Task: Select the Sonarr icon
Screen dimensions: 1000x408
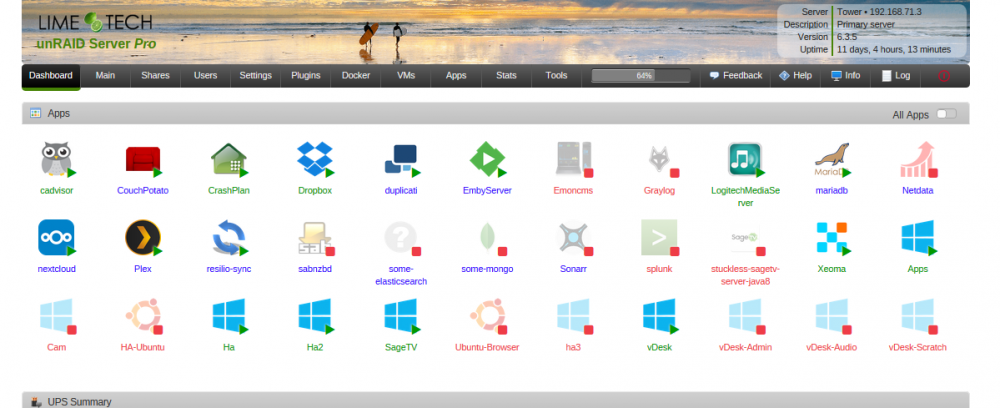Action: click(x=573, y=238)
